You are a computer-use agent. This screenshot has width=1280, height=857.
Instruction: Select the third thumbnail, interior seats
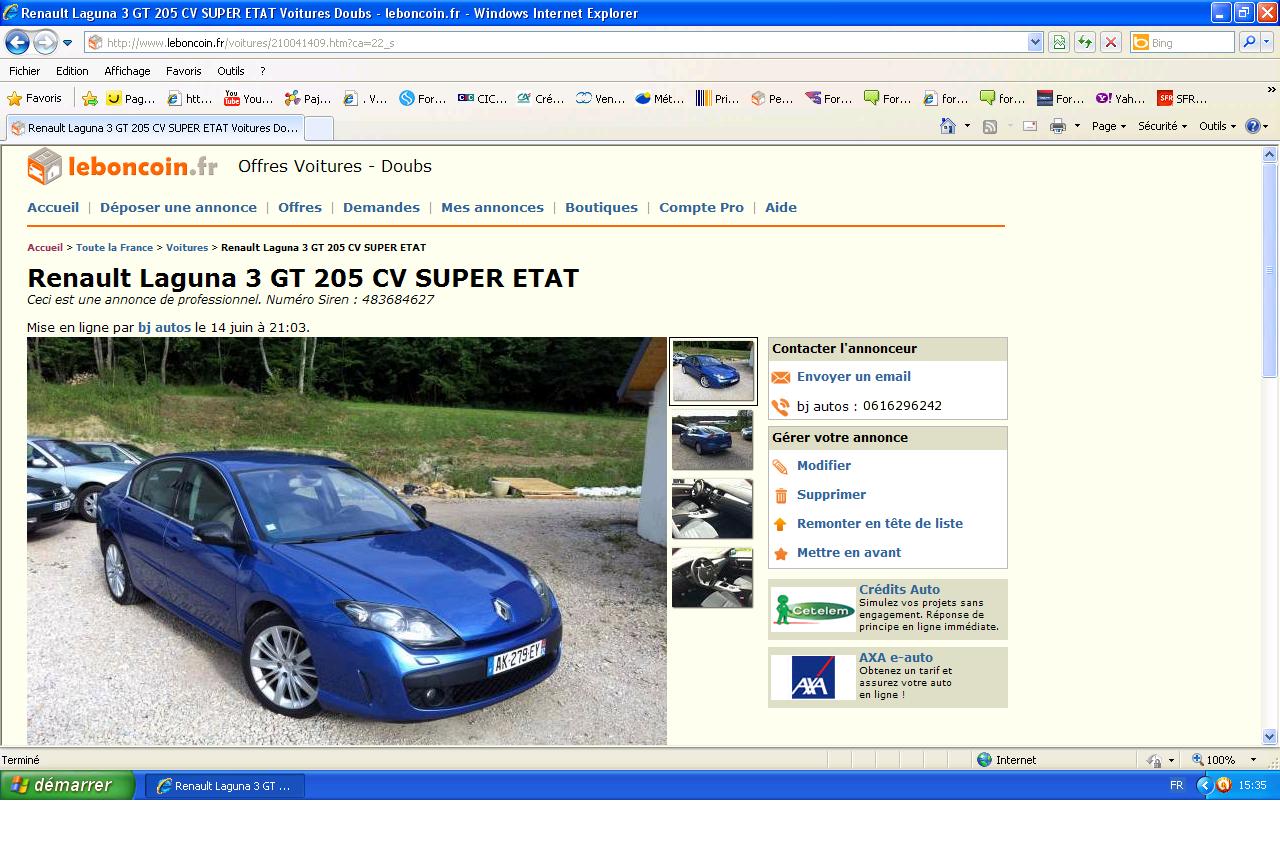click(712, 509)
